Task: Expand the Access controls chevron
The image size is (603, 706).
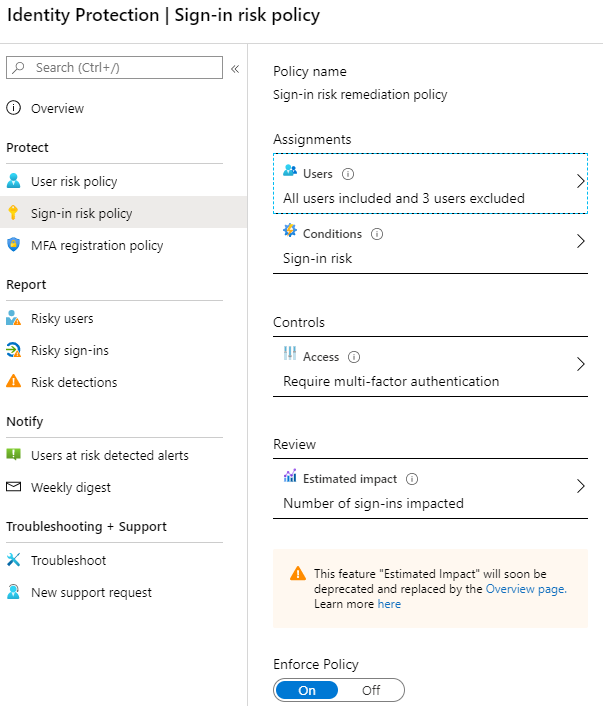Action: coord(580,364)
